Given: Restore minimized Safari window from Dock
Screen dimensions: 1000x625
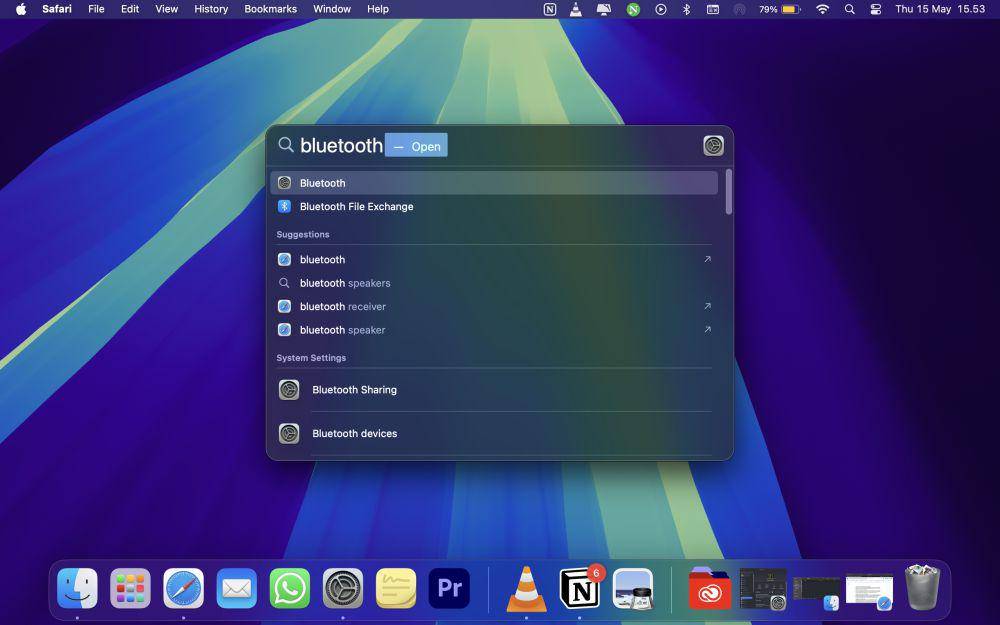Looking at the screenshot, I should (x=869, y=591).
